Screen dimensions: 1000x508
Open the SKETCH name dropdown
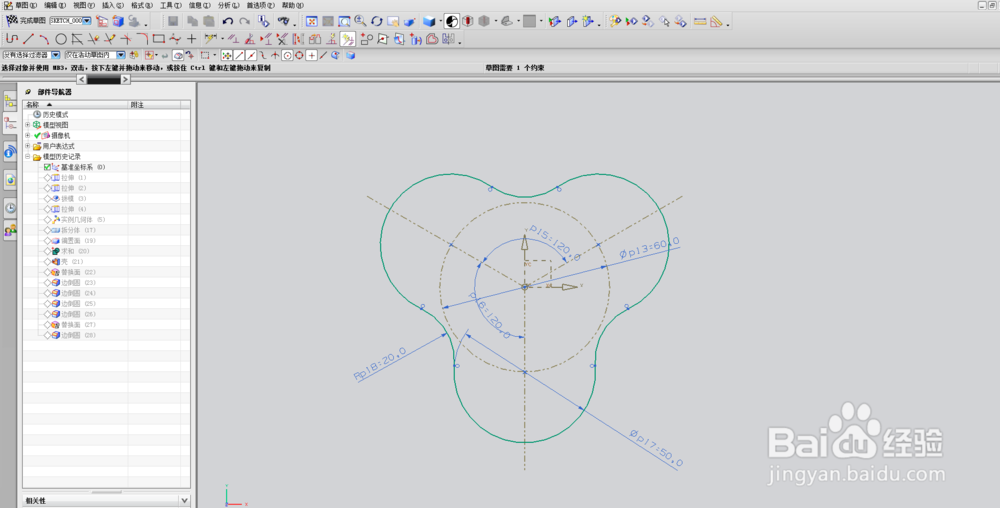tap(87, 21)
